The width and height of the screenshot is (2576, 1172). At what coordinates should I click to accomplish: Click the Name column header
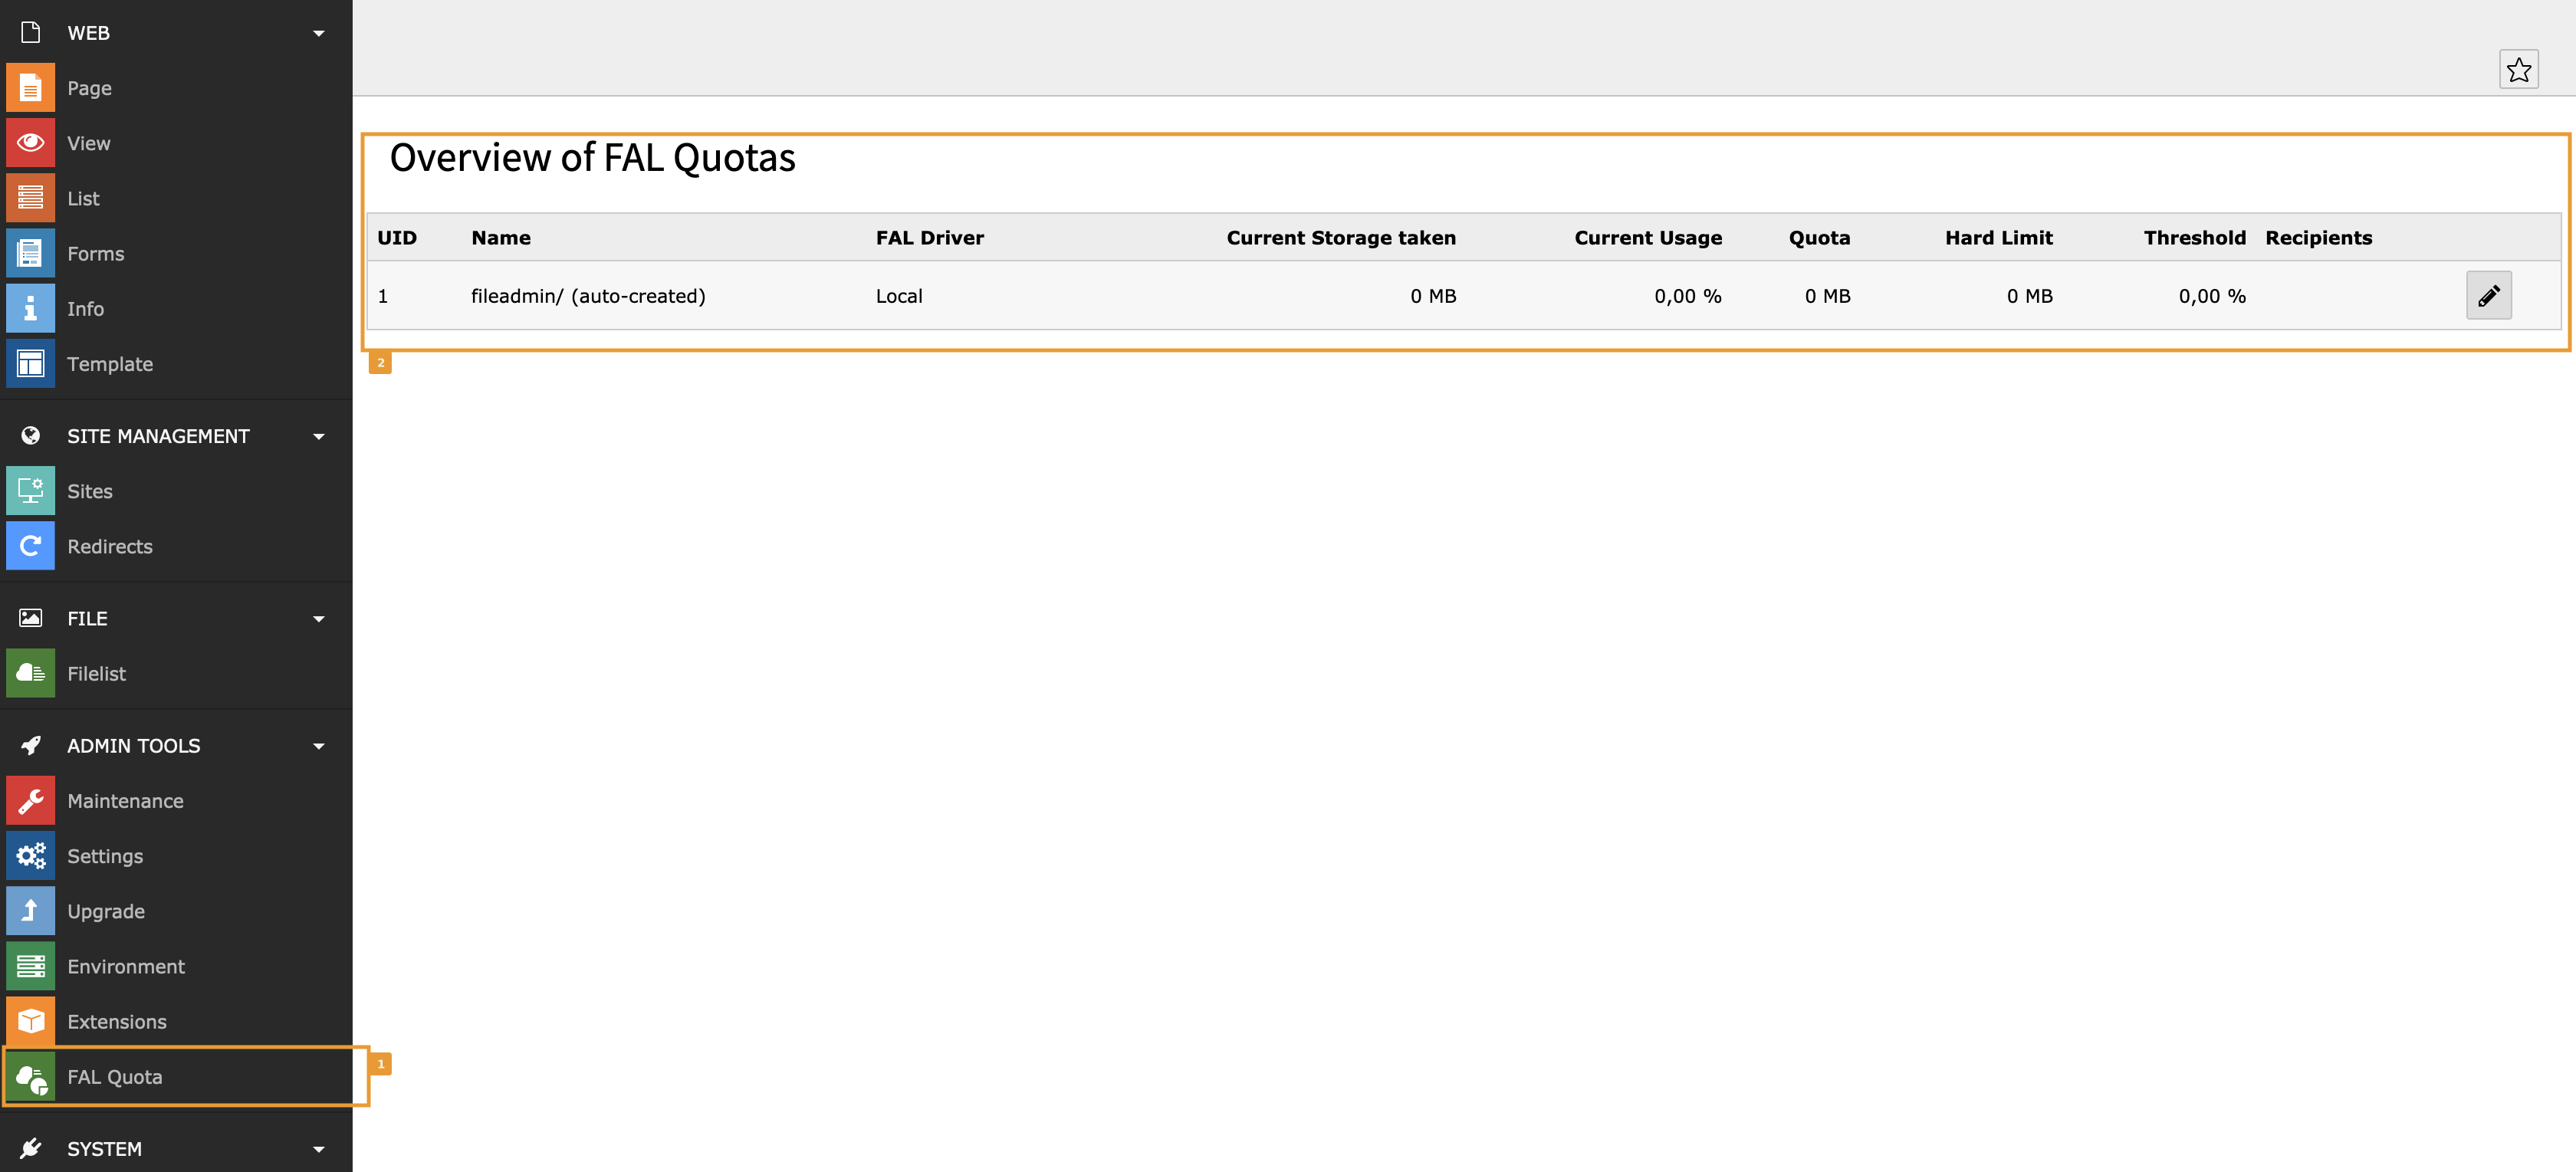tap(501, 238)
